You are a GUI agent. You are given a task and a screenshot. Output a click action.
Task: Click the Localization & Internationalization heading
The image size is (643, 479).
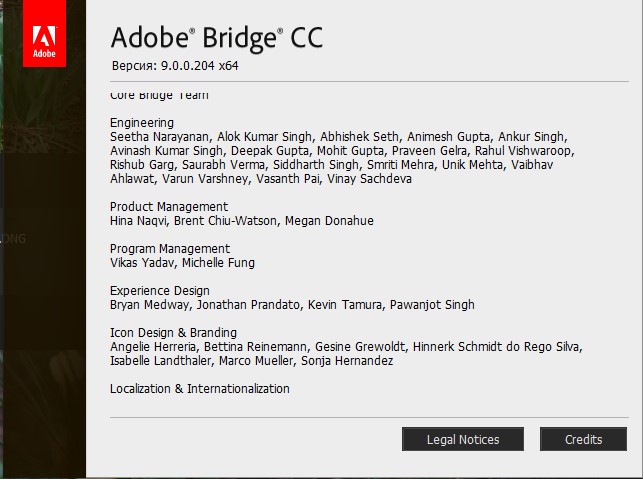(200, 389)
